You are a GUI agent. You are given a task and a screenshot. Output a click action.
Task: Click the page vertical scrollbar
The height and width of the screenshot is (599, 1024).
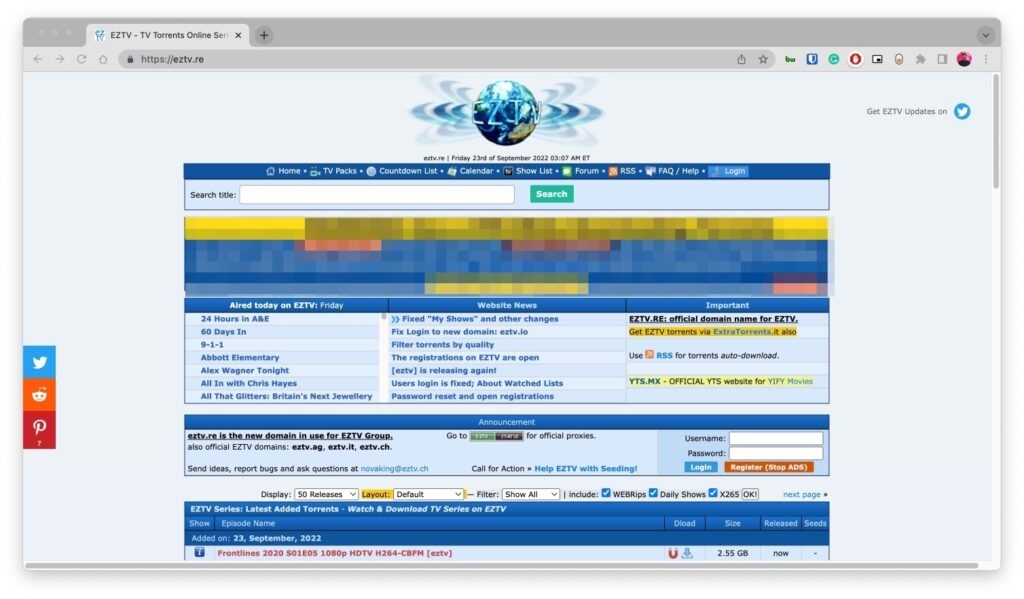[x=996, y=131]
